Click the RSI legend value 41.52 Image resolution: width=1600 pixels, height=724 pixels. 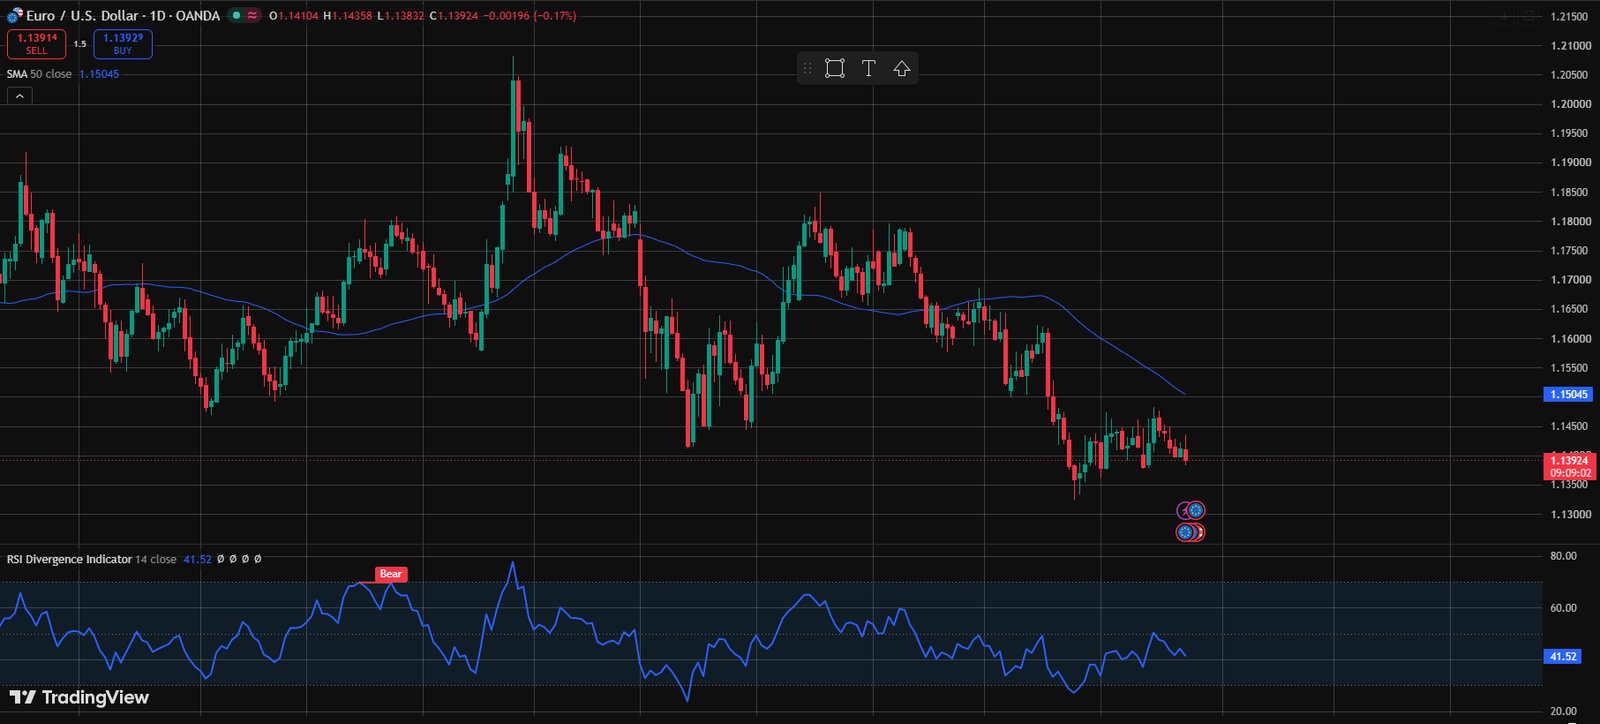[x=197, y=559]
